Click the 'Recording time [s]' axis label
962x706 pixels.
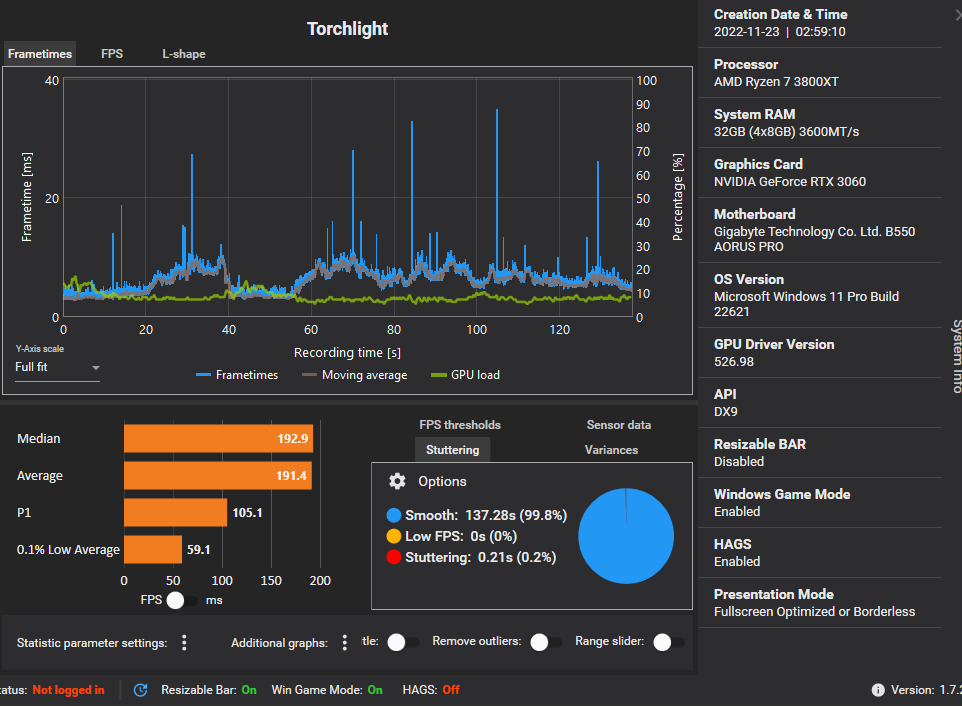pos(347,353)
